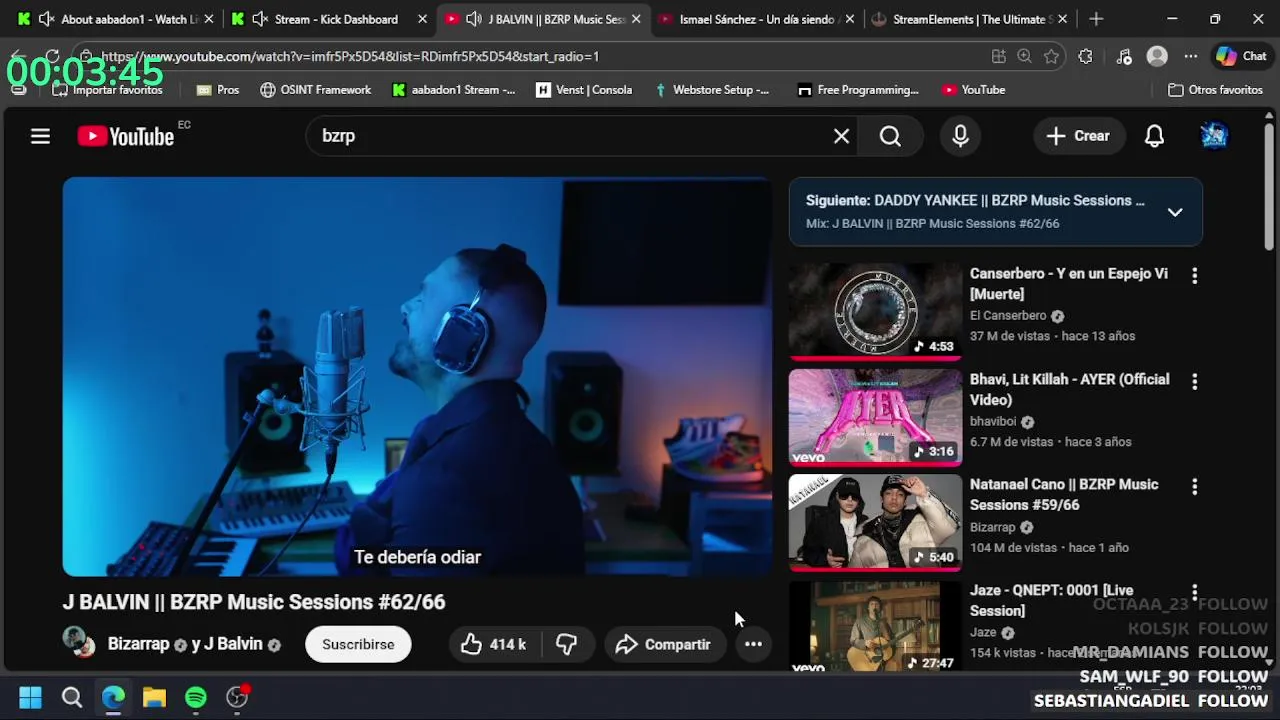Viewport: 1280px width, 720px height.
Task: Open a new browser tab
Action: 1096,19
